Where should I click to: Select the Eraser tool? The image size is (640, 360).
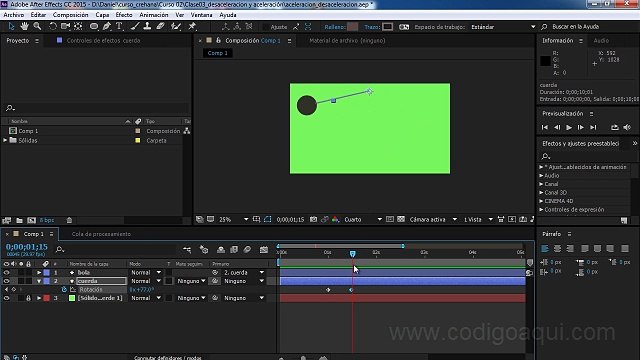tap(160, 27)
